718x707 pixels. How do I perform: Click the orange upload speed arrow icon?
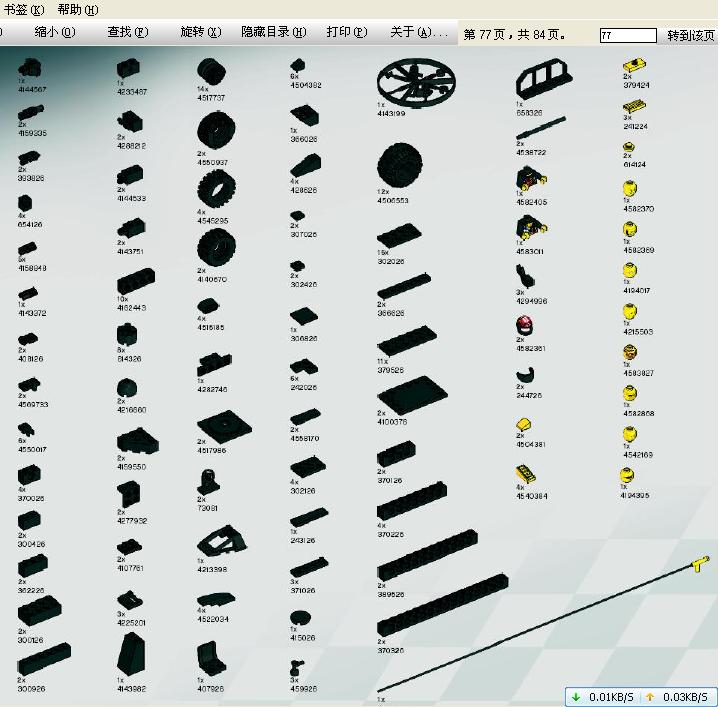649,697
